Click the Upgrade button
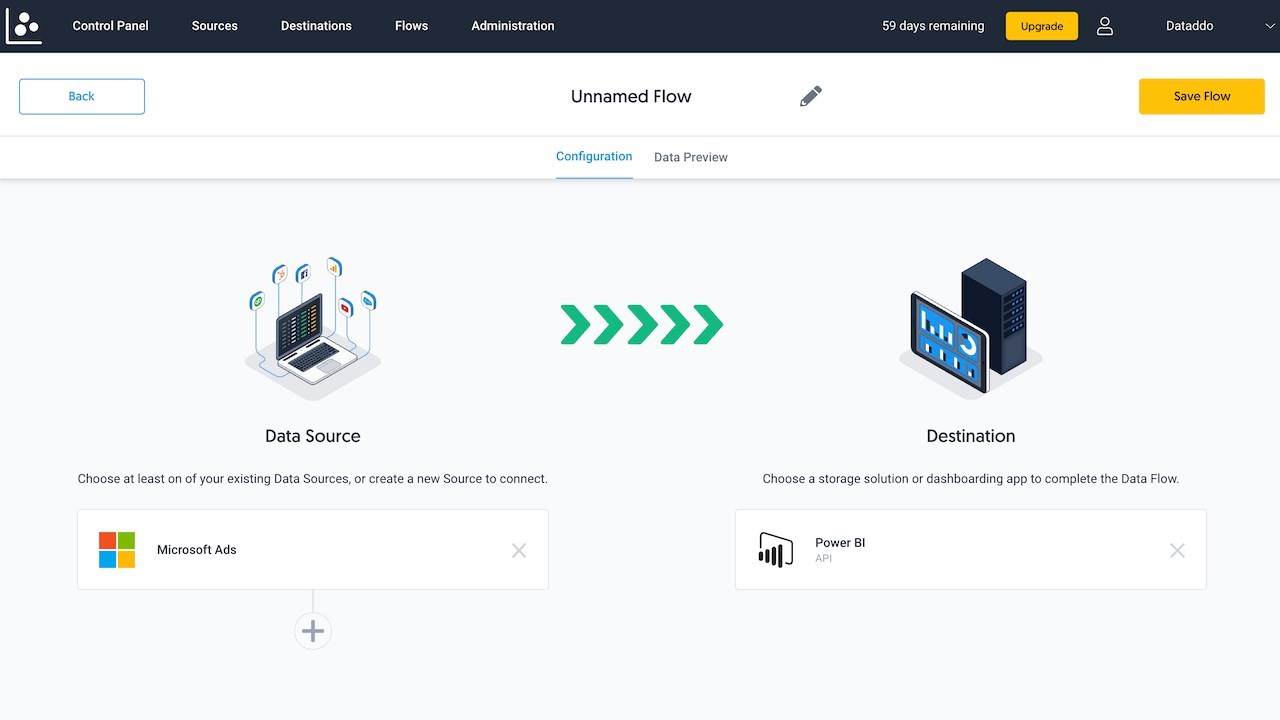Screen dimensions: 1280x720 [1042, 26]
